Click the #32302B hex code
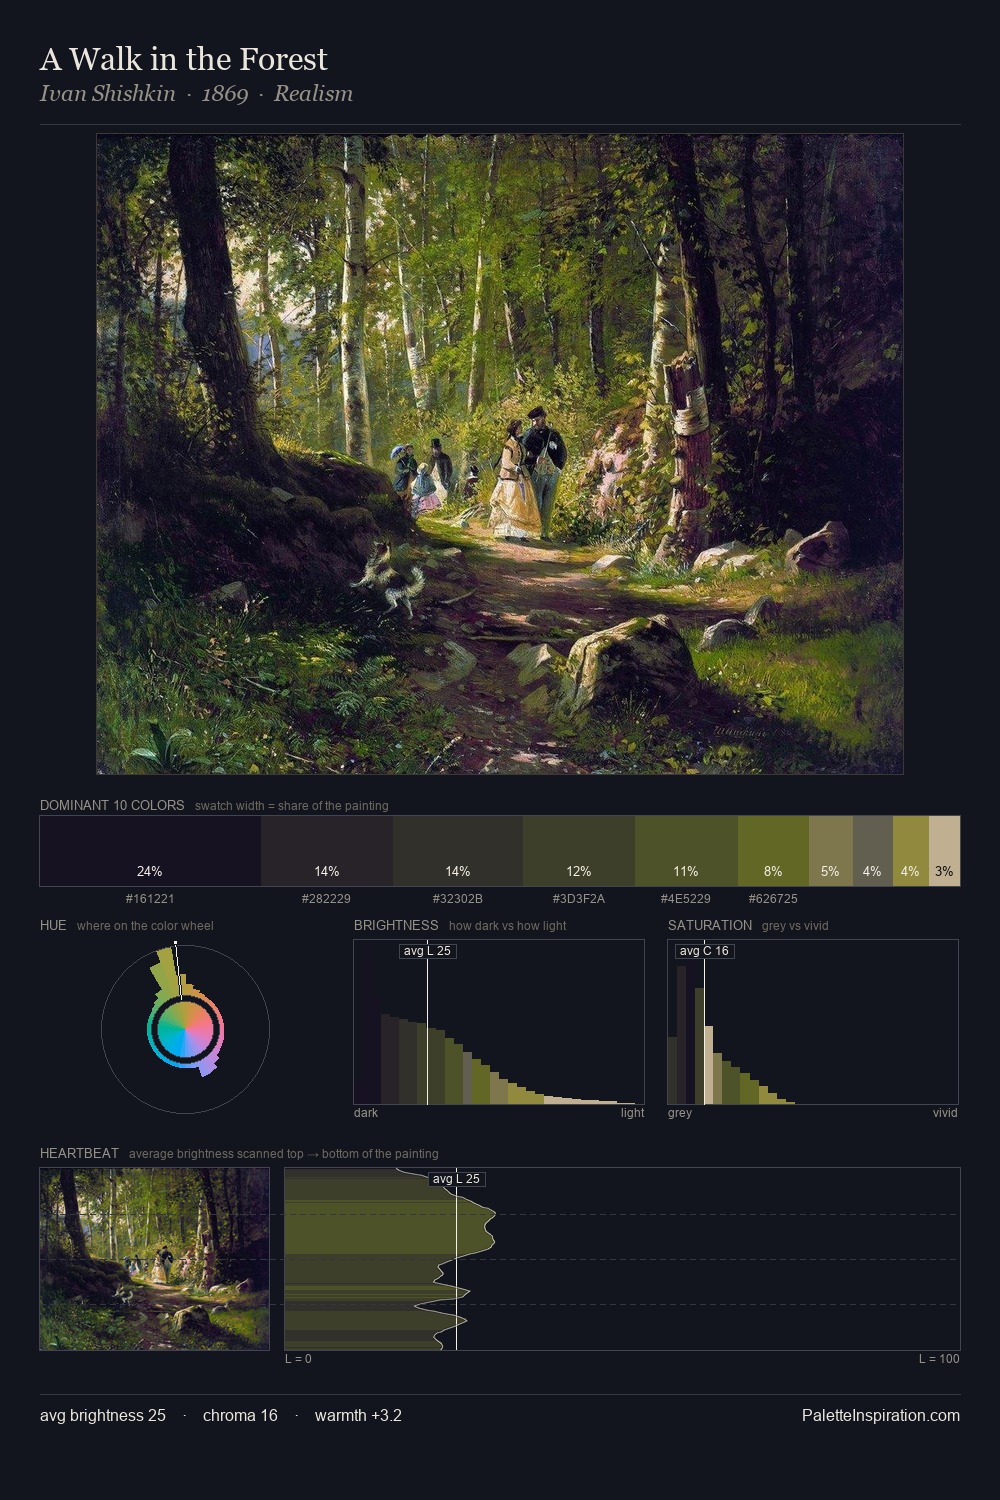 pyautogui.click(x=458, y=899)
